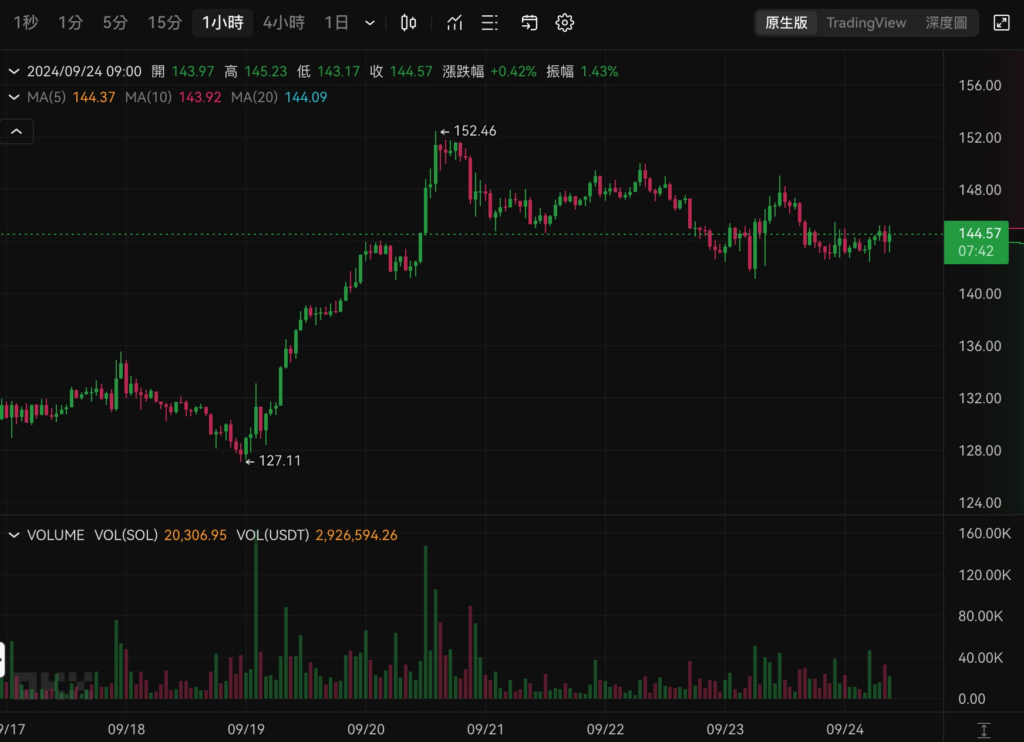Select the 1小時 timeframe
1024x742 pixels.
coord(223,23)
